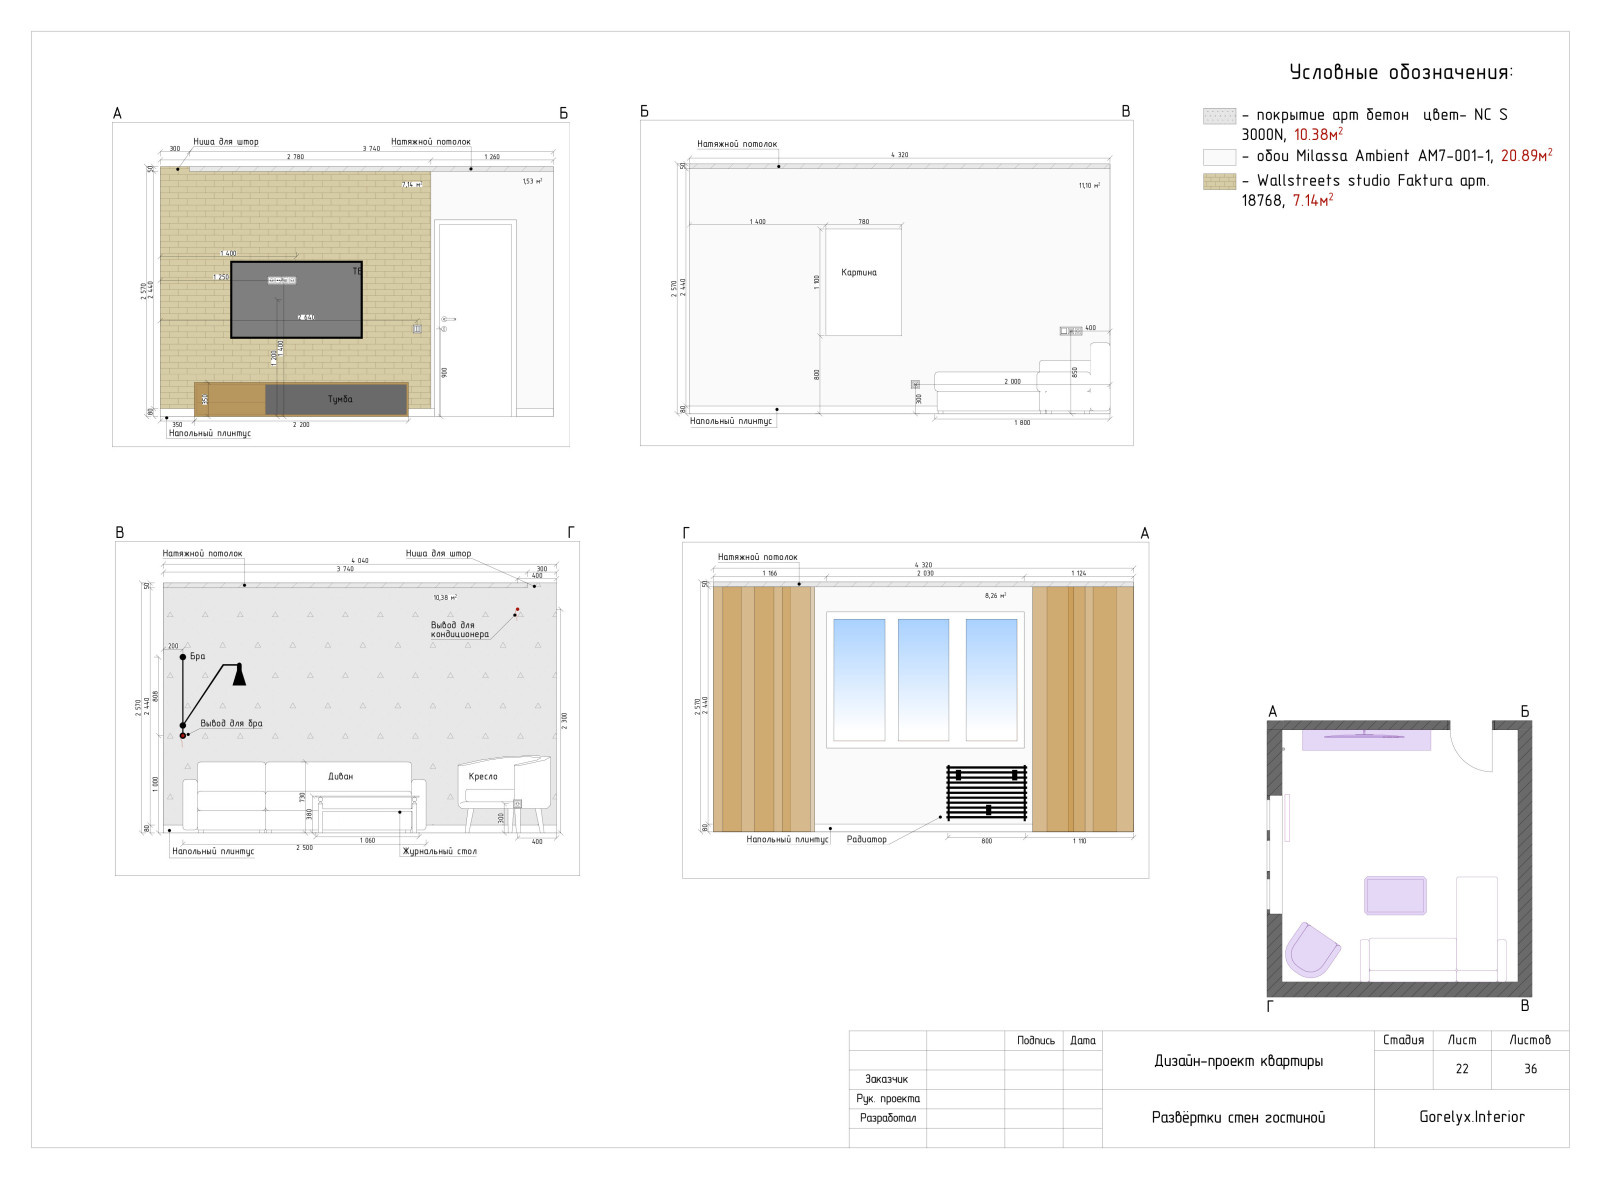This screenshot has width=1600, height=1180.
Task: Click the 'Вывод для кондиционера' label
Action: [460, 629]
